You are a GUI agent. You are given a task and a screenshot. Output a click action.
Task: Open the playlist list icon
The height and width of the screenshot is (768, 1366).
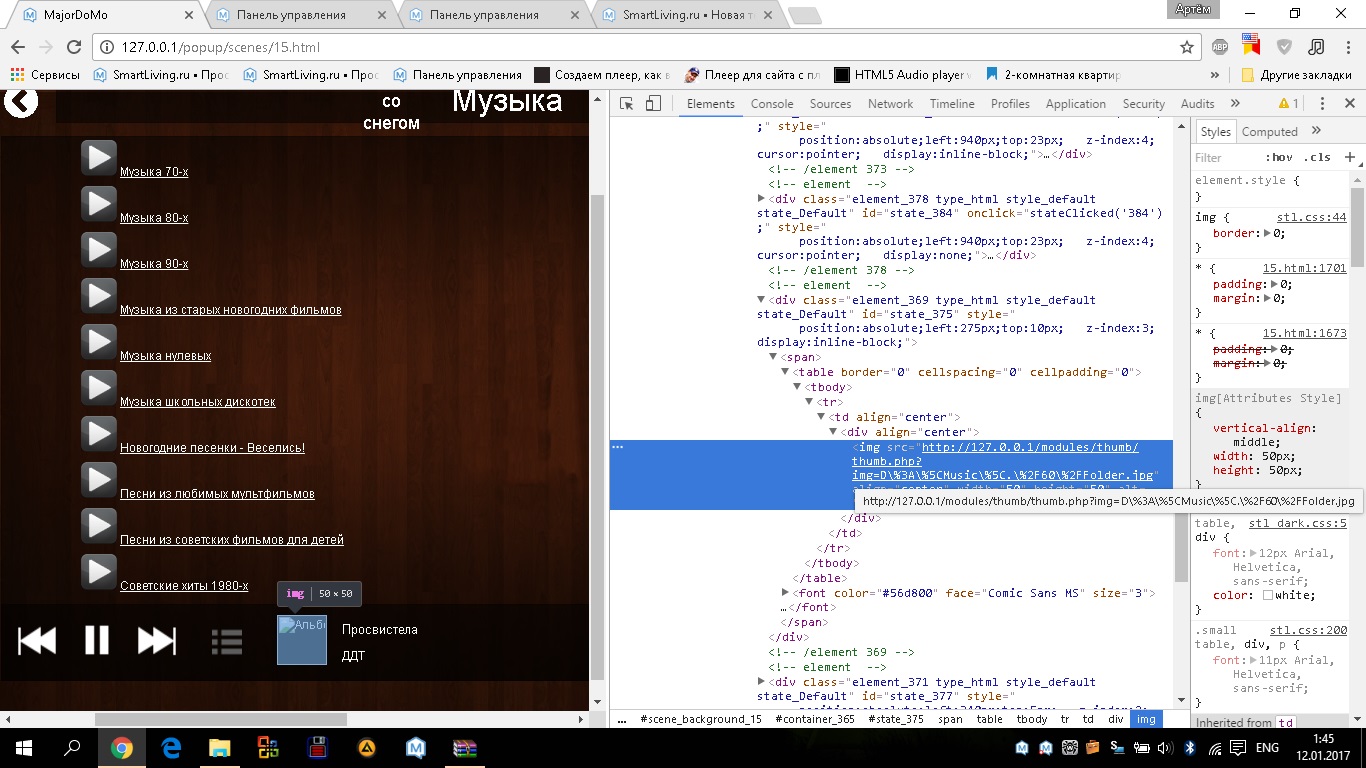point(227,641)
